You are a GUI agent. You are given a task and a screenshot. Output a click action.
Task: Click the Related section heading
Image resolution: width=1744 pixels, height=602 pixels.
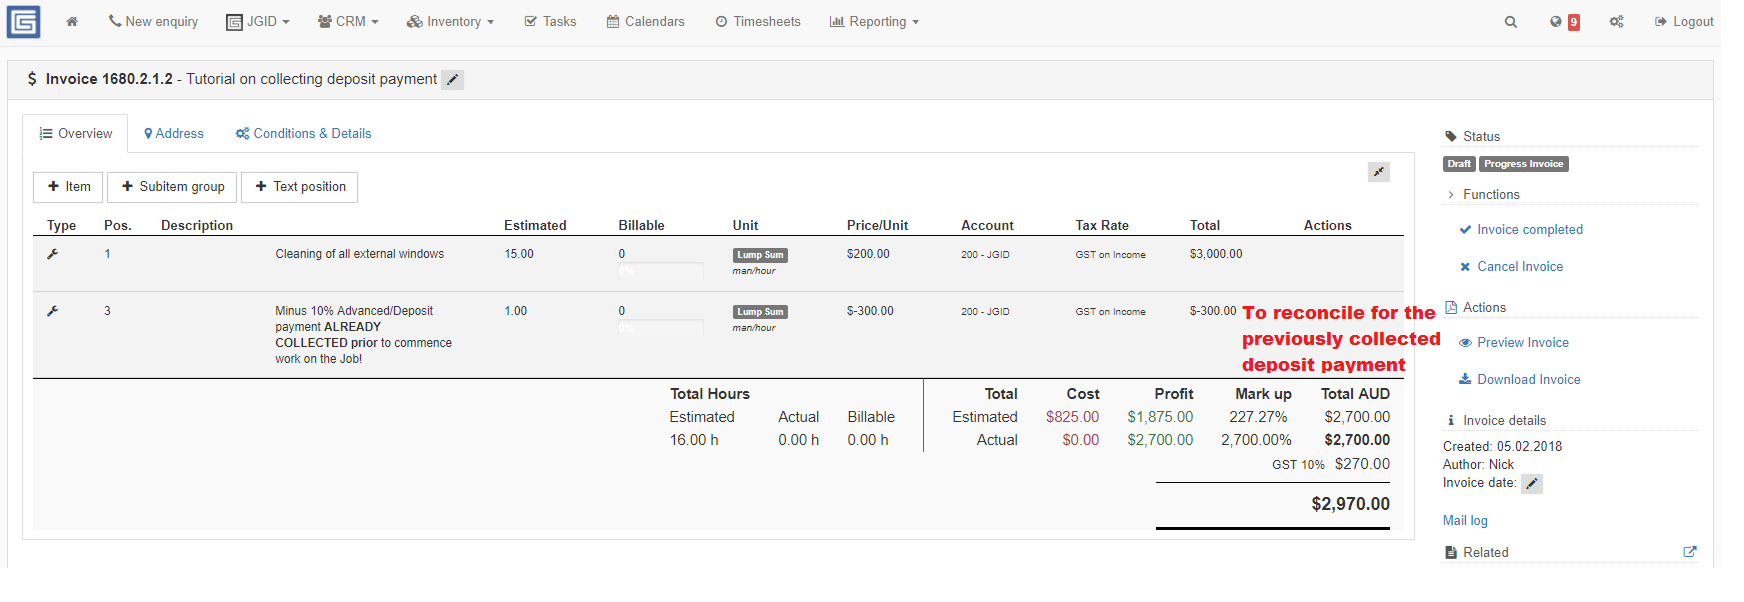pyautogui.click(x=1477, y=553)
